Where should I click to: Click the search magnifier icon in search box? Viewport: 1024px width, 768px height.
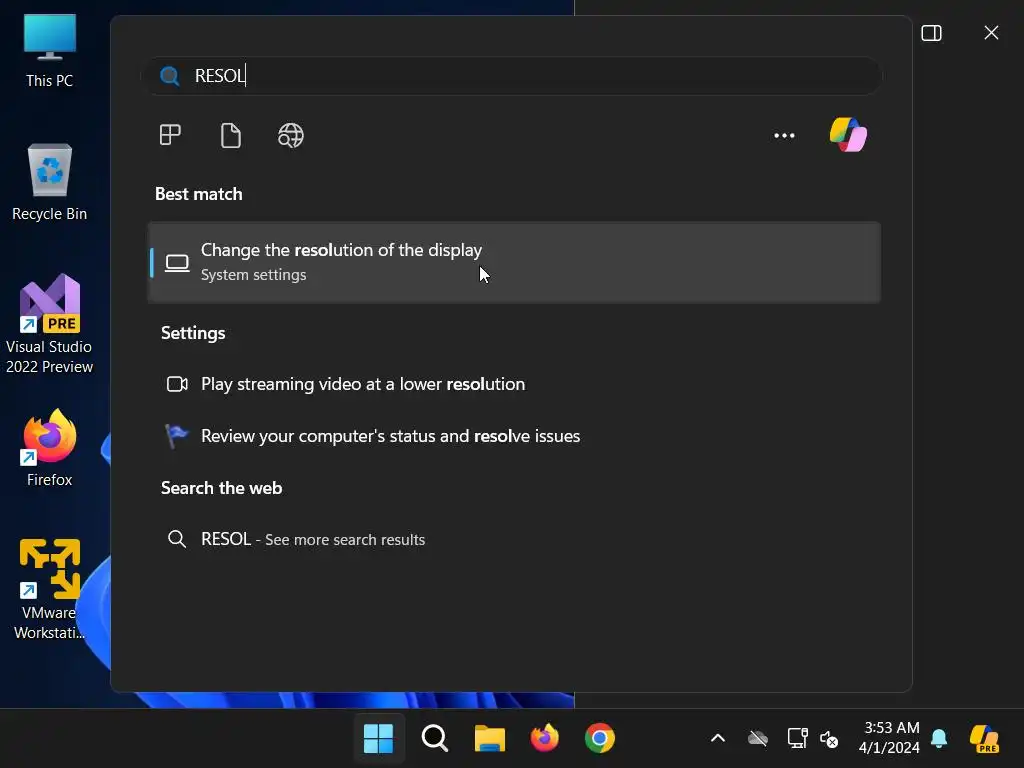coord(170,76)
